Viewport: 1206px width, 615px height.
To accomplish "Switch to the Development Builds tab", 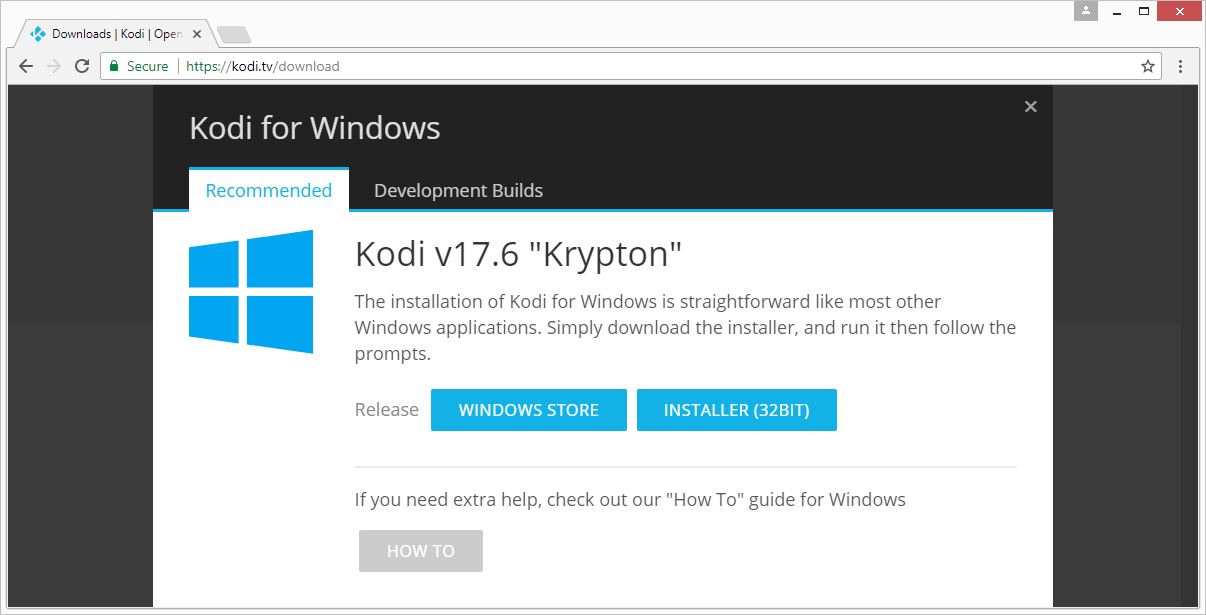I will 458,190.
